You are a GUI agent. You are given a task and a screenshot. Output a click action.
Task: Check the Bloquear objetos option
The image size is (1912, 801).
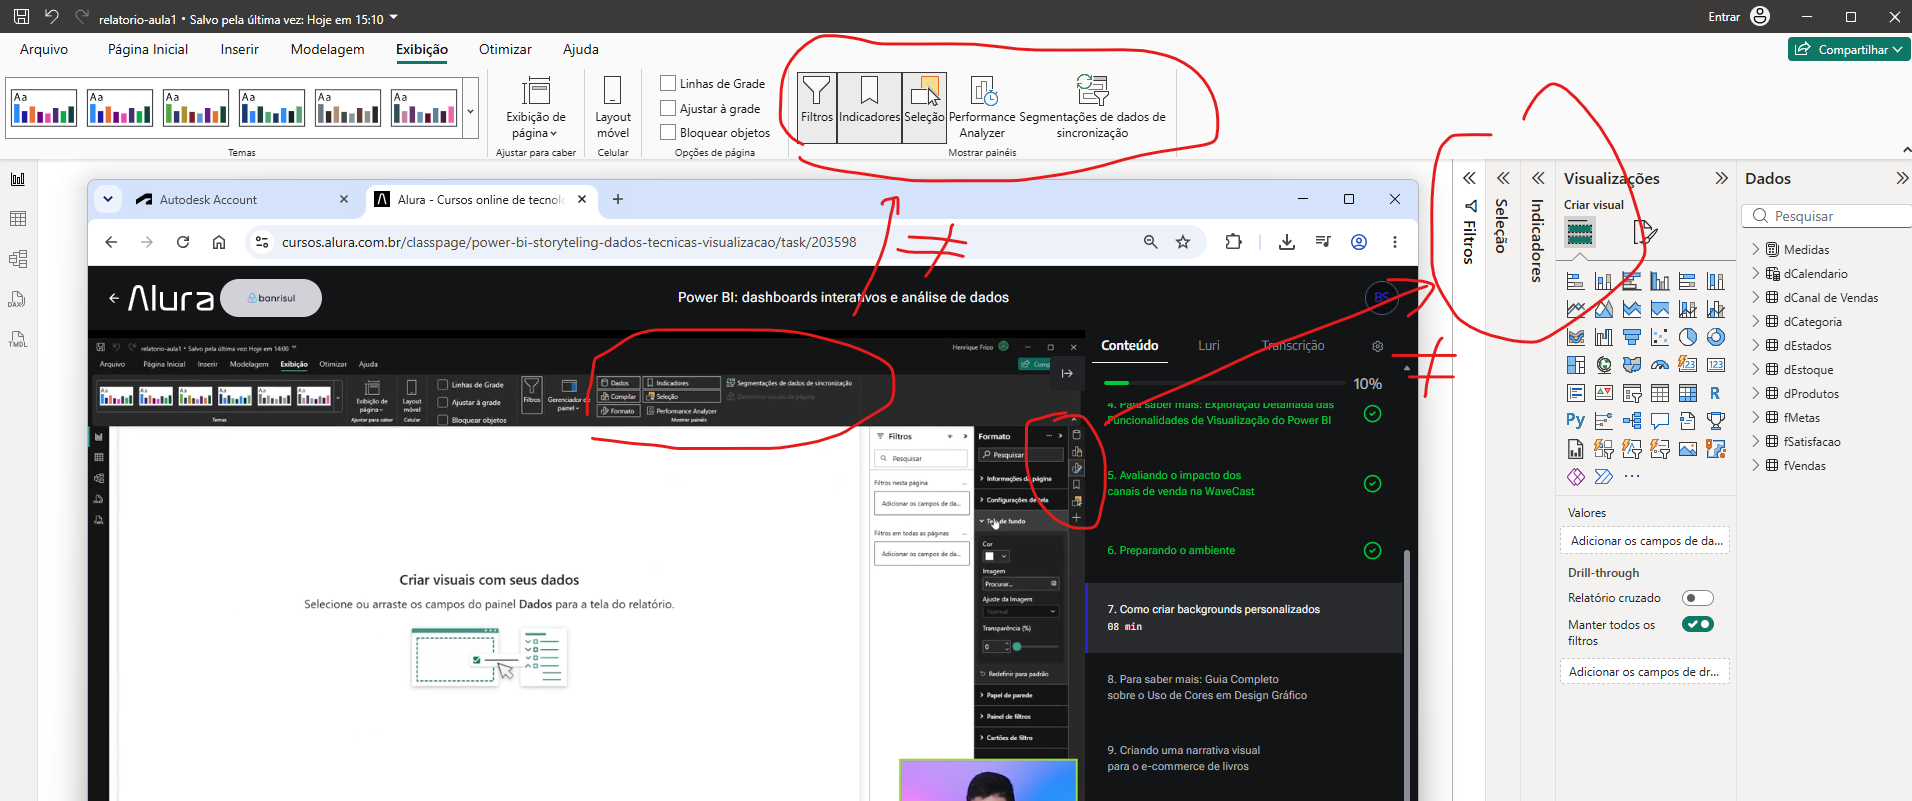668,132
